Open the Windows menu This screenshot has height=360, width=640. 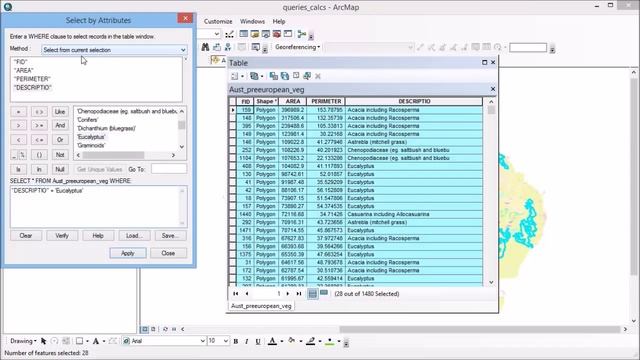(252, 21)
